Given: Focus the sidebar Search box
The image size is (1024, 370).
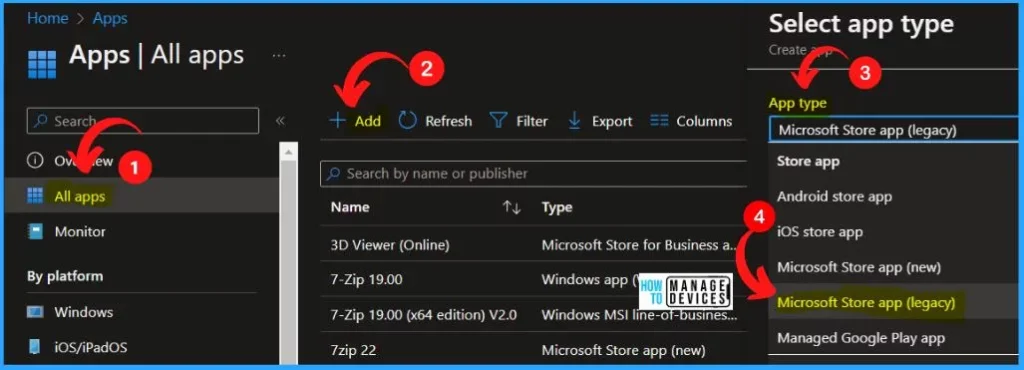Looking at the screenshot, I should (x=143, y=121).
